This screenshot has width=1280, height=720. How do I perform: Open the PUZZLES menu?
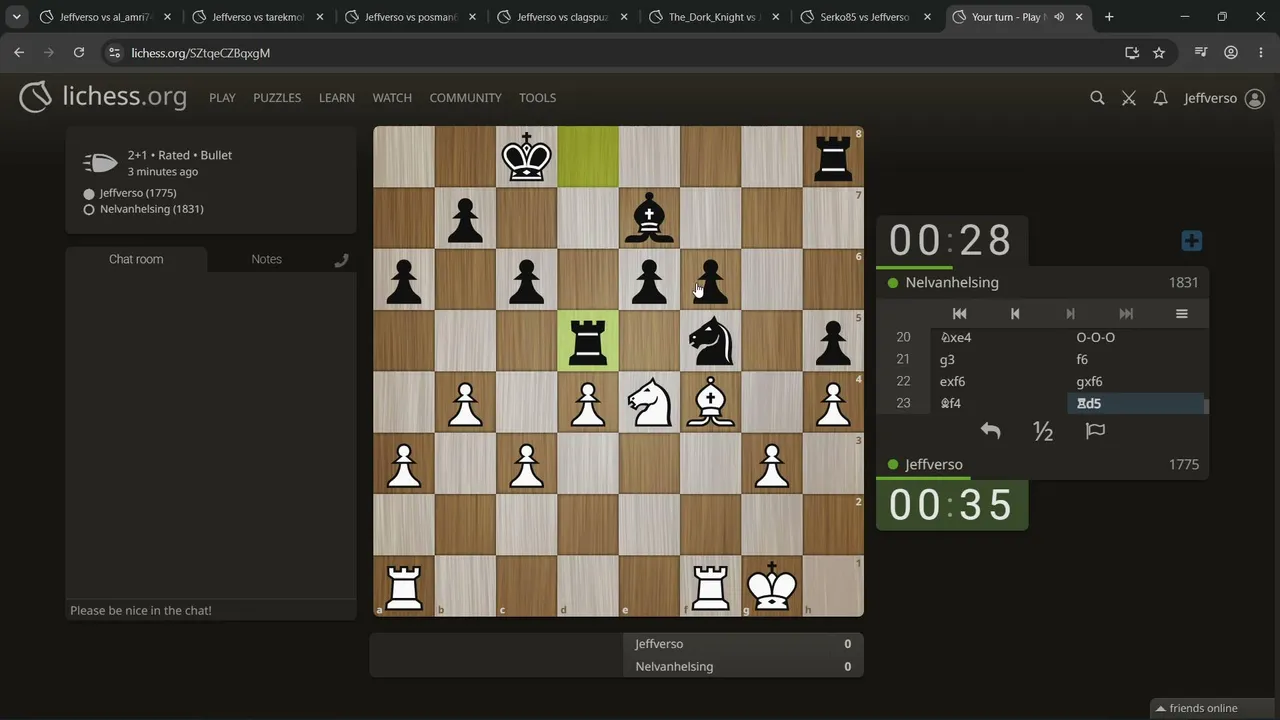coord(277,98)
